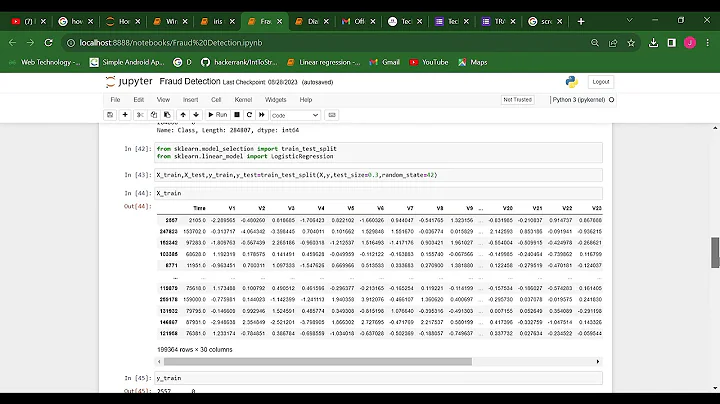Open the Kernel menu
Image resolution: width=720 pixels, height=404 pixels.
(x=243, y=100)
